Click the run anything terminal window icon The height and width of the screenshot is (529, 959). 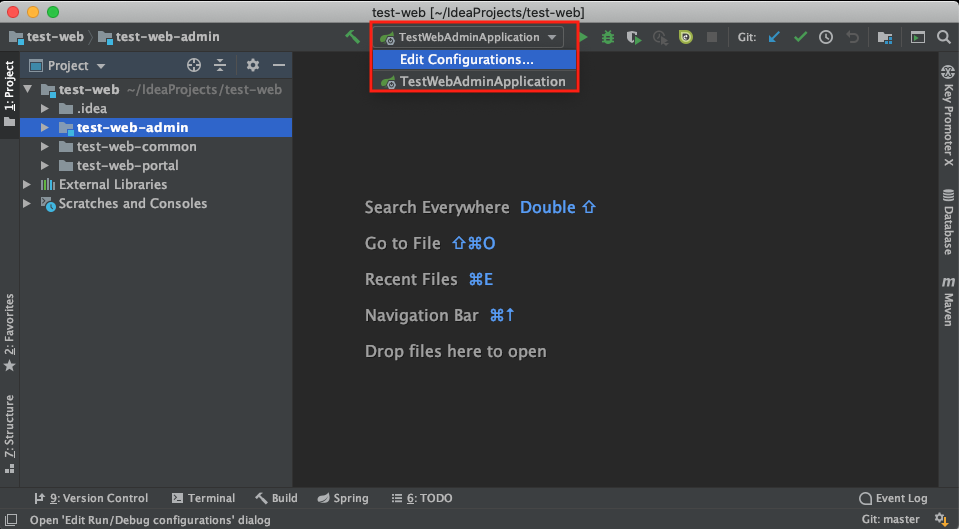click(x=917, y=37)
